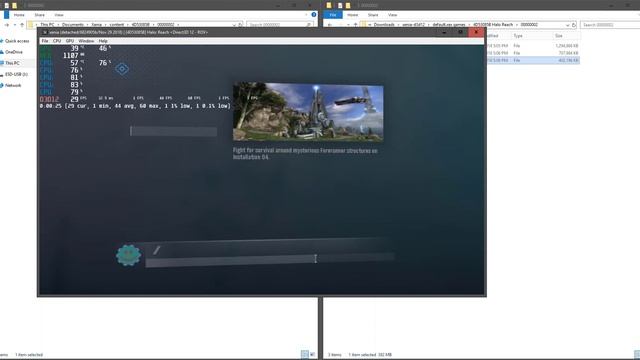Open the View tab in the right Explorer window
Viewport: 640px width, 360px height.
tap(392, 15)
